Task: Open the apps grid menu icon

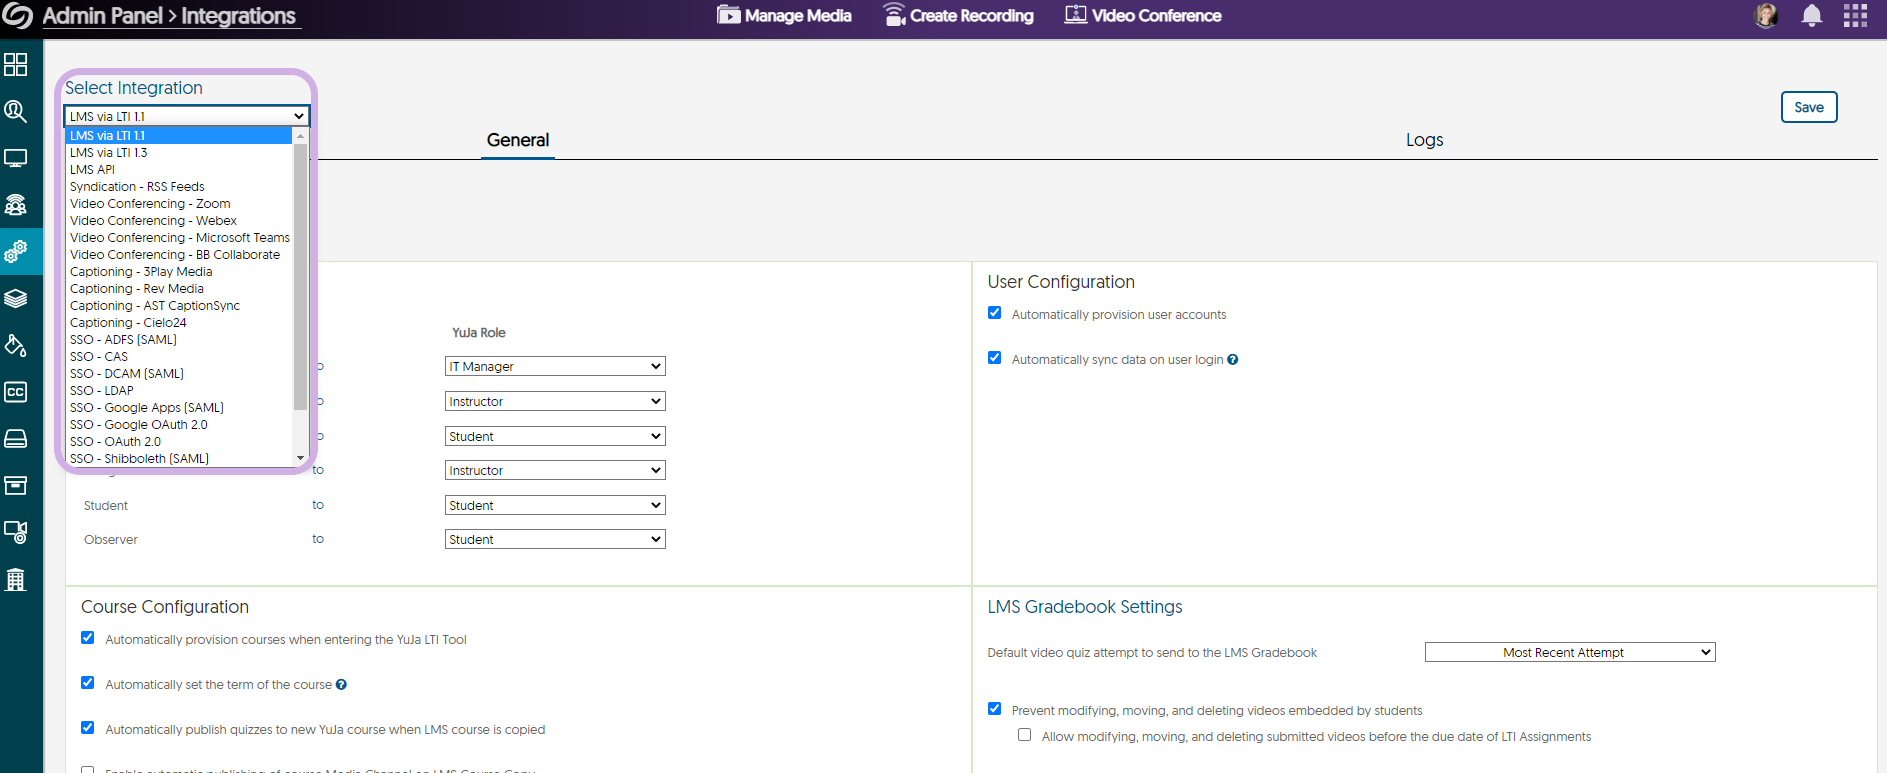Action: pyautogui.click(x=1855, y=16)
